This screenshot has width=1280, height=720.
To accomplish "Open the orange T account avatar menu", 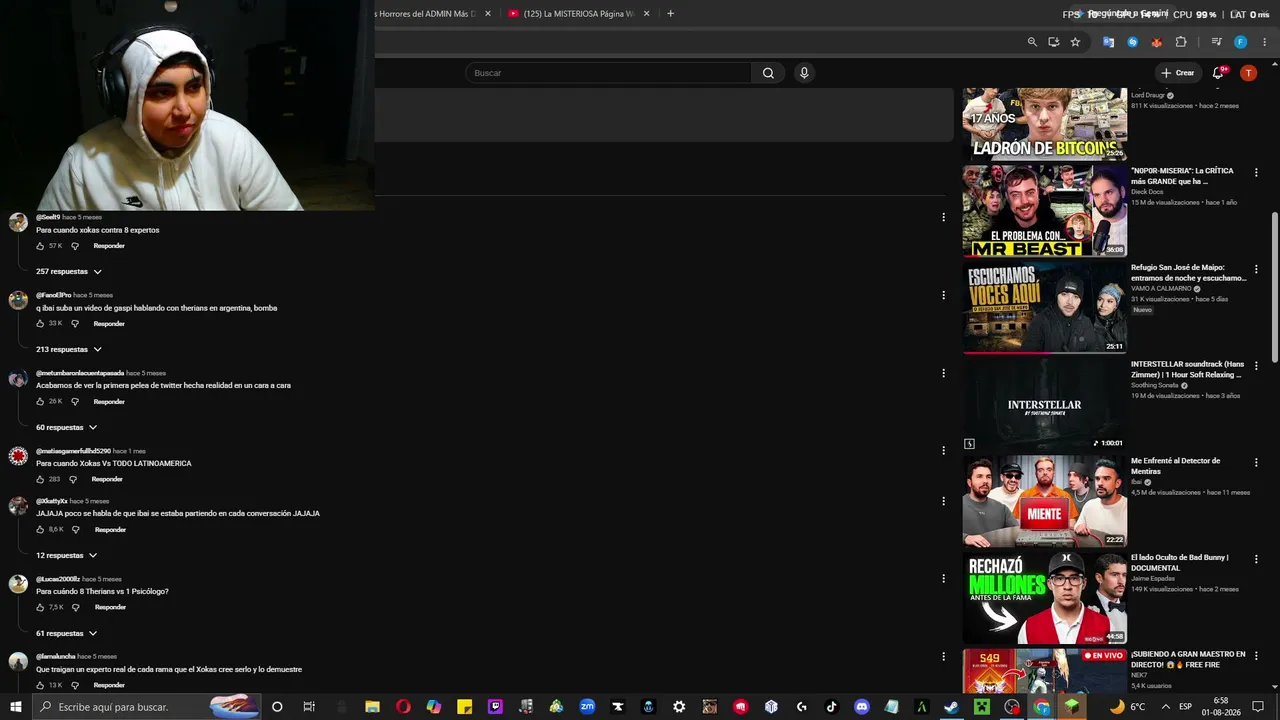I will coord(1248,73).
